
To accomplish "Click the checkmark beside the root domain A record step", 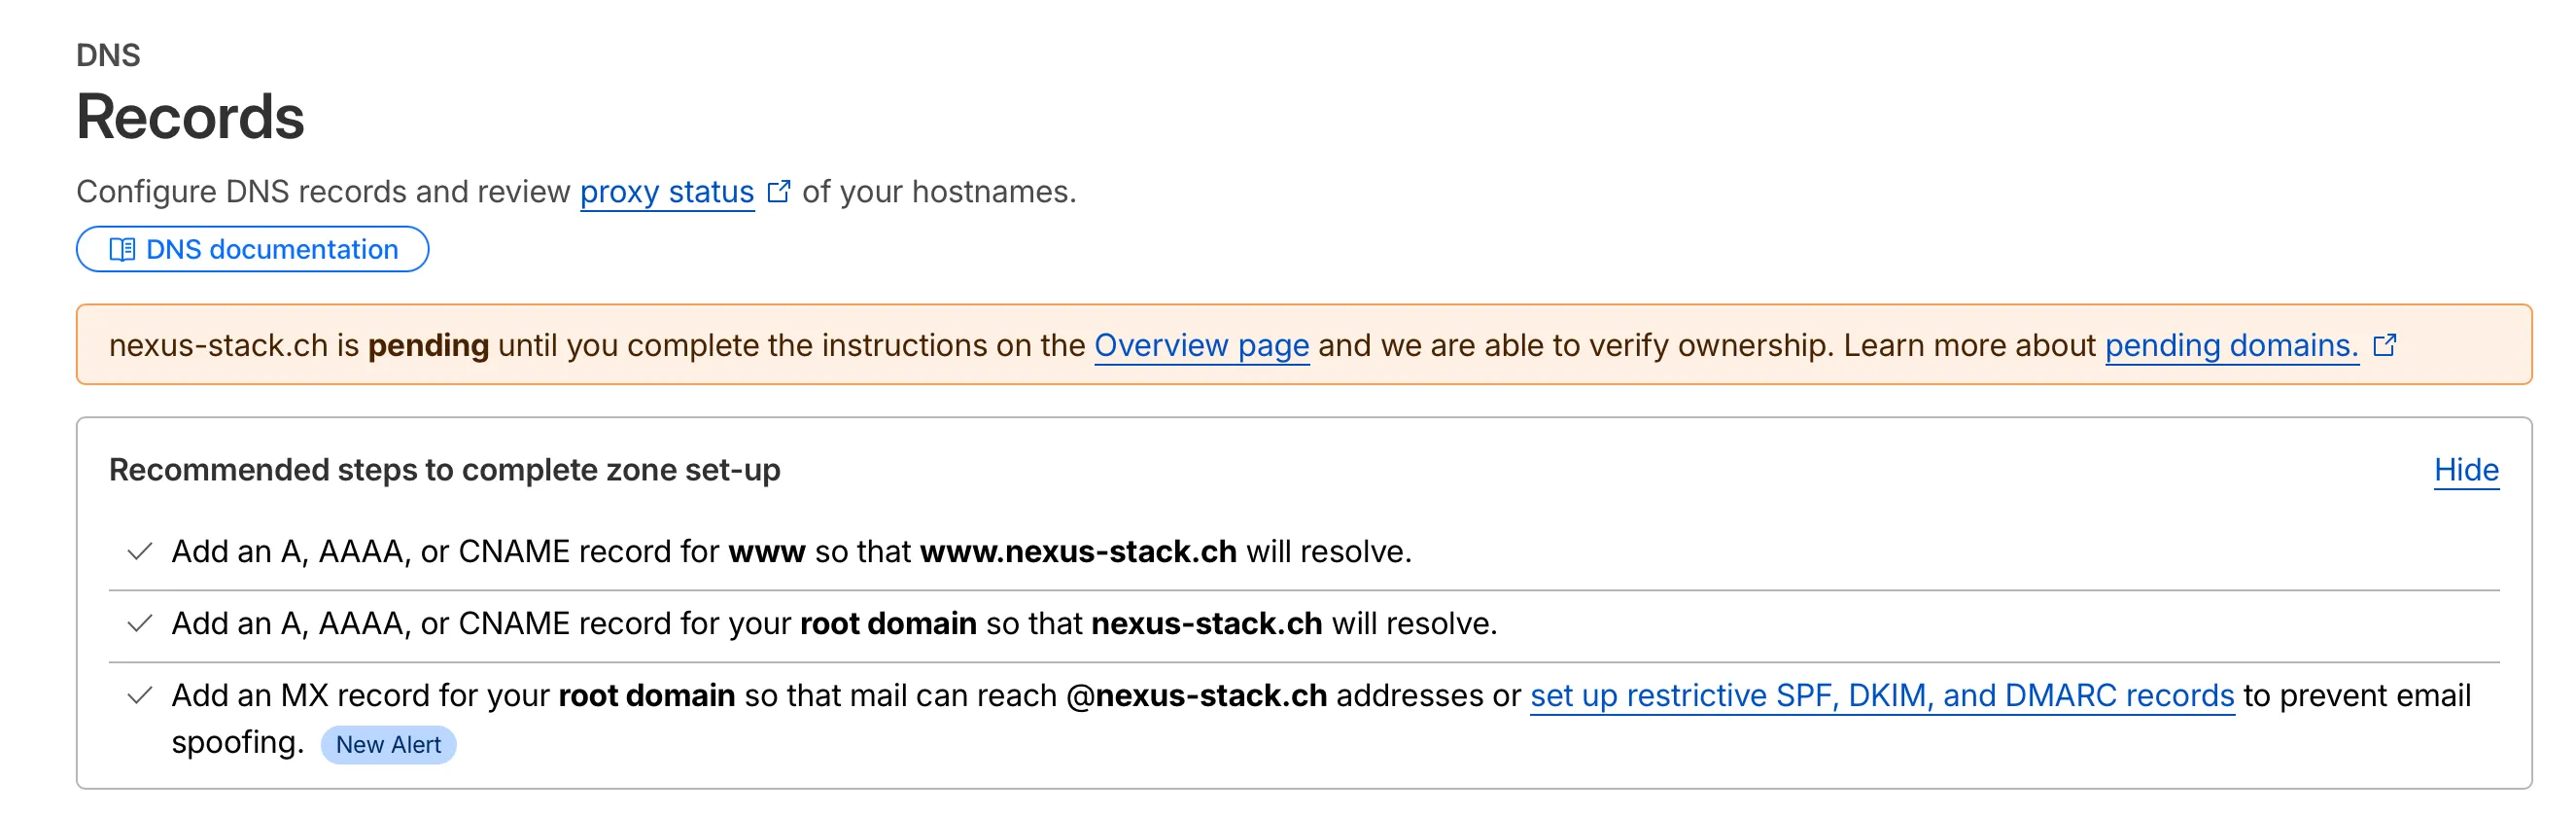I will point(140,623).
